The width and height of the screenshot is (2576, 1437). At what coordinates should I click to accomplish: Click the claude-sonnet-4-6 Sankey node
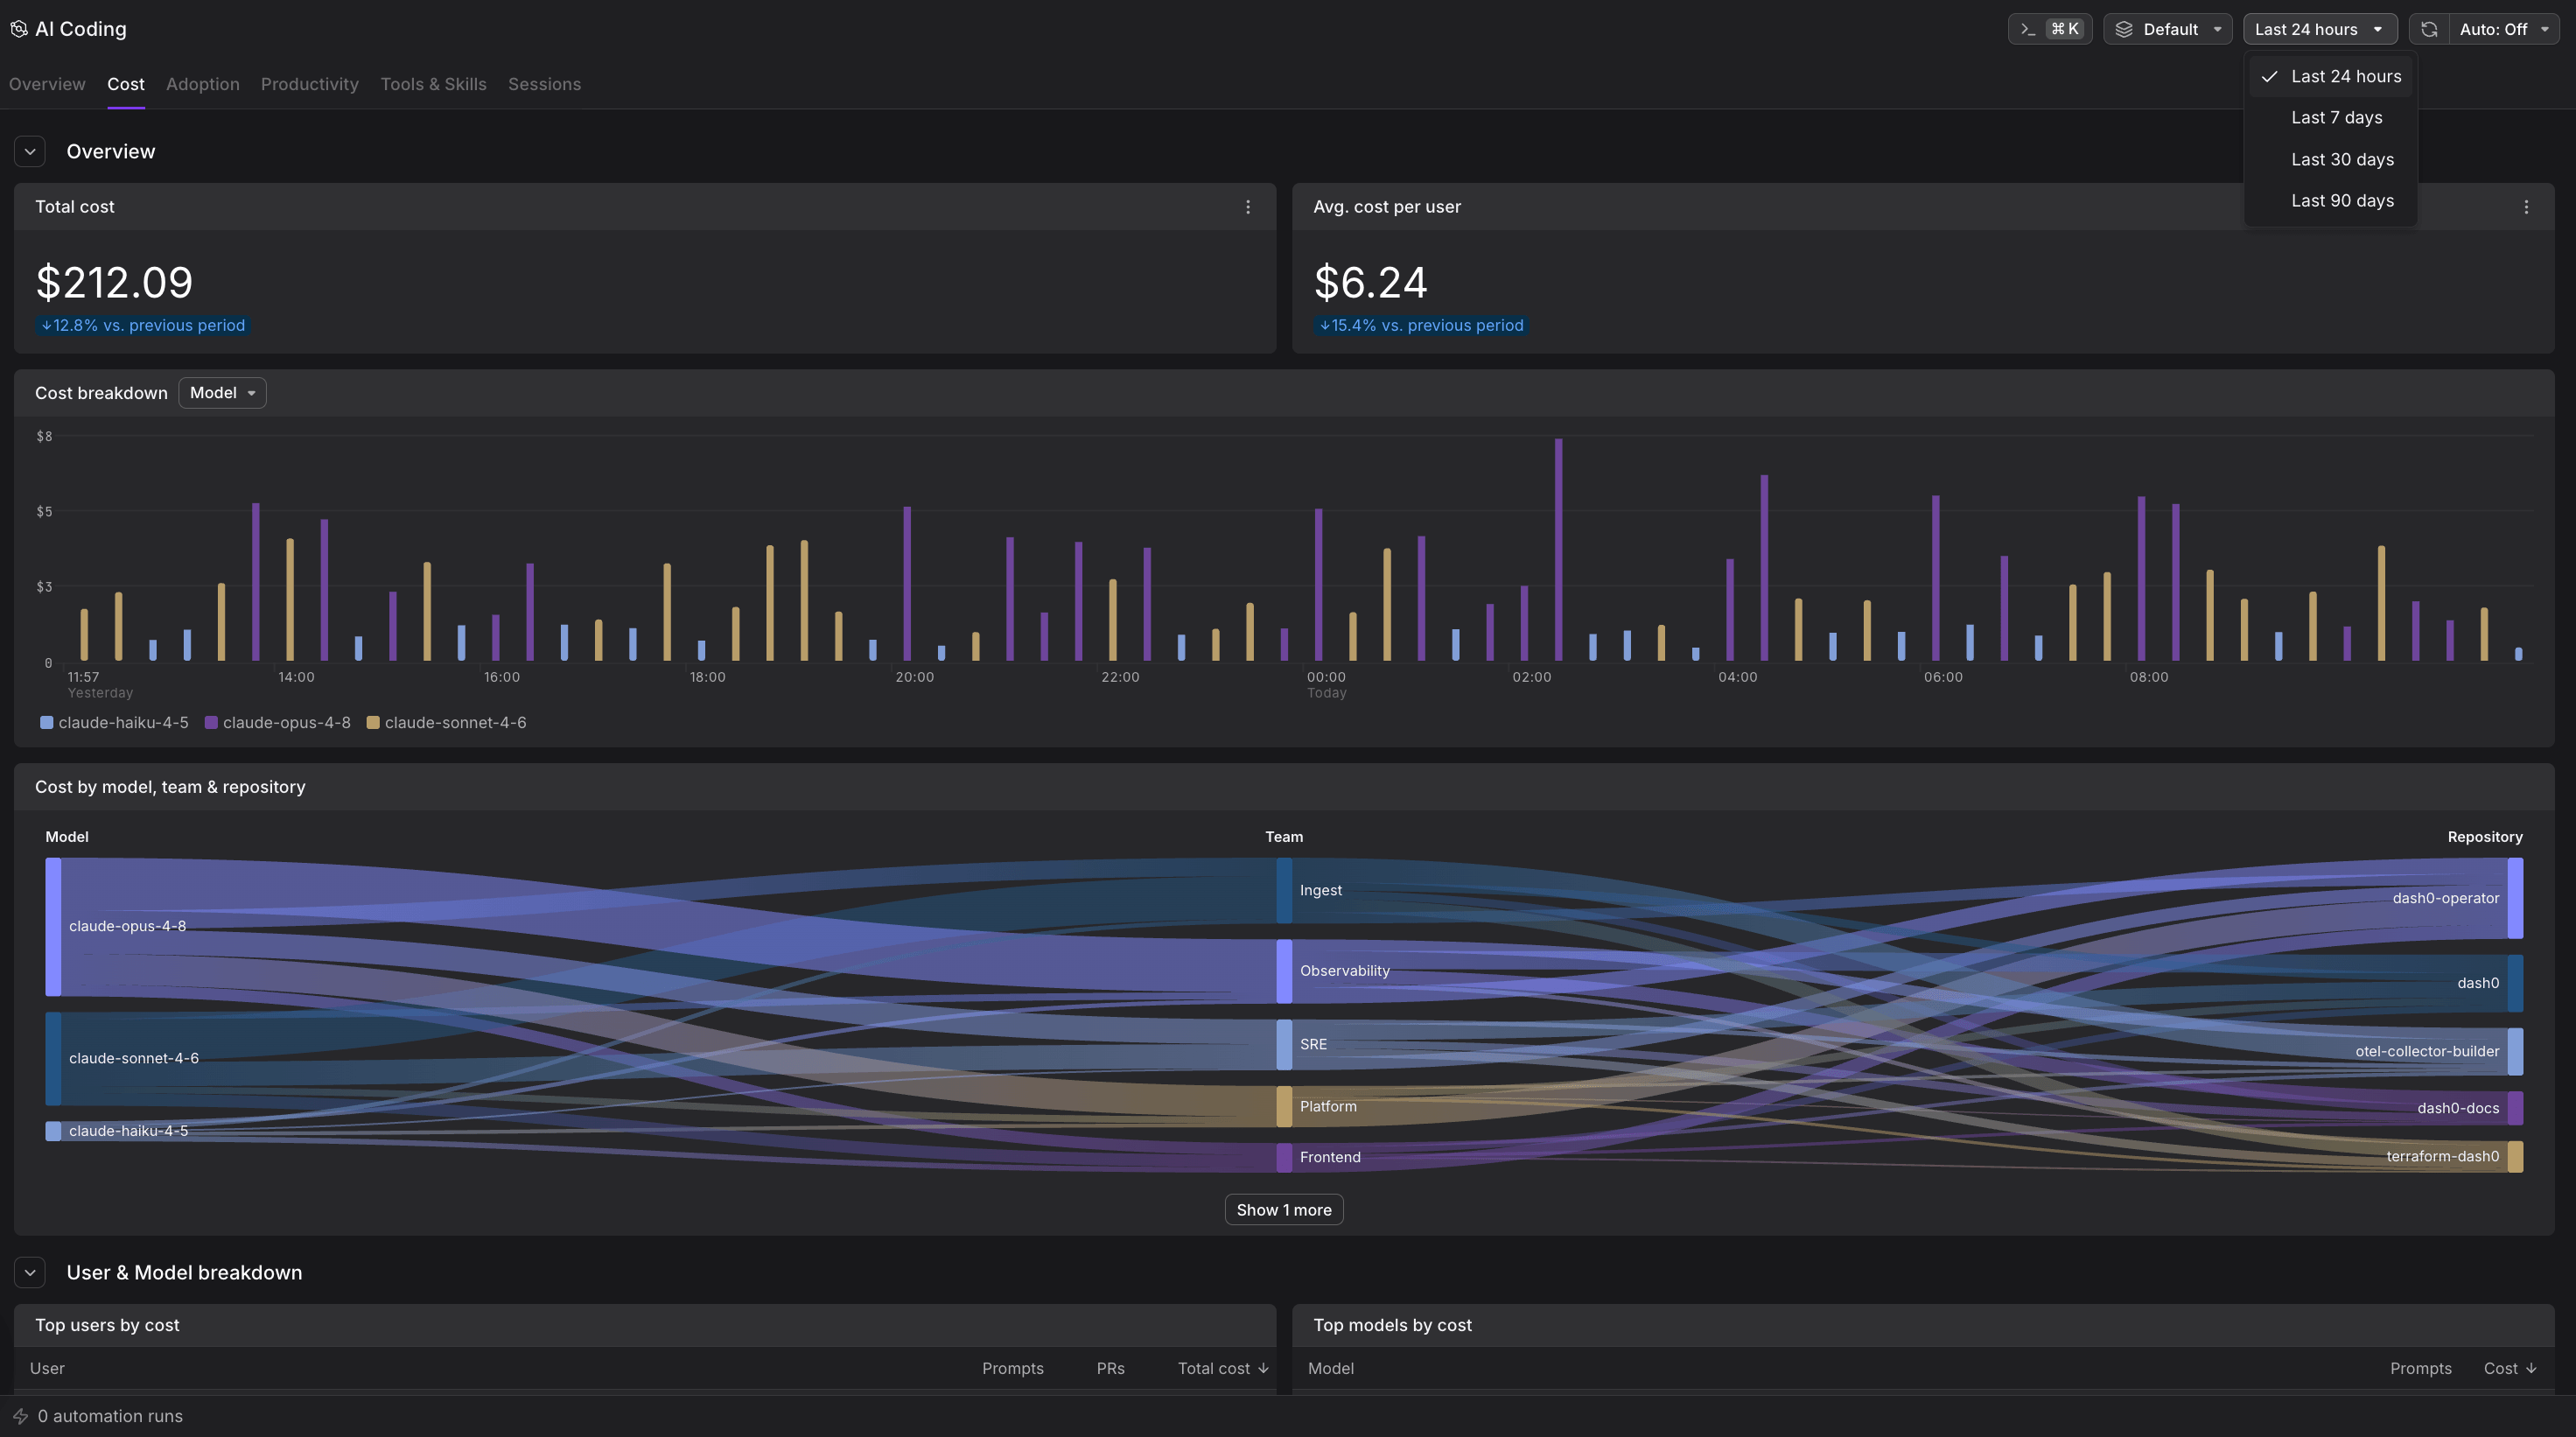point(53,1059)
